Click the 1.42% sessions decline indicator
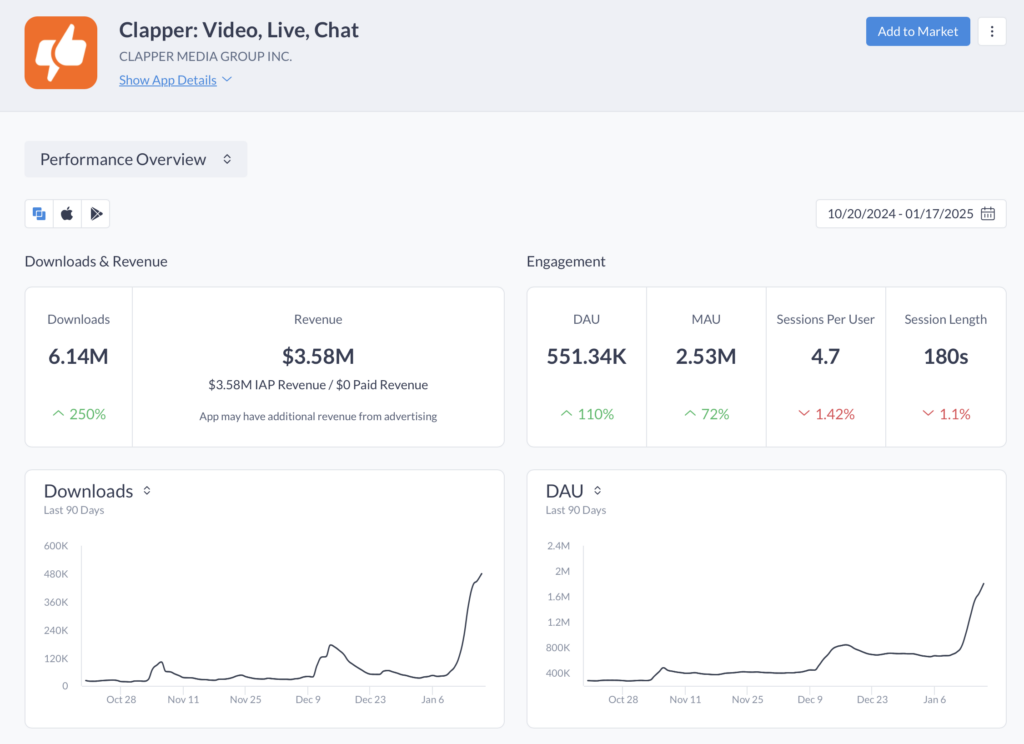Image resolution: width=1024 pixels, height=744 pixels. [x=826, y=414]
